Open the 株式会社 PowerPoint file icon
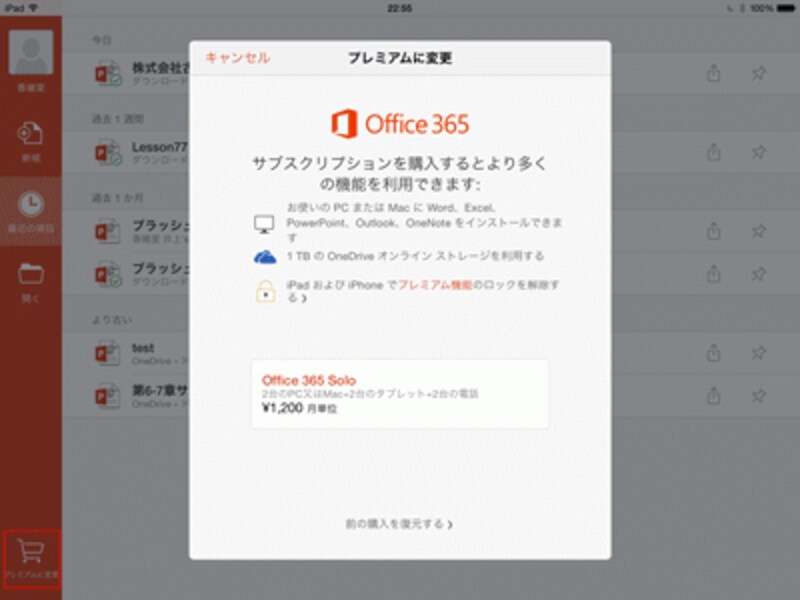The height and width of the screenshot is (600, 800). click(108, 74)
